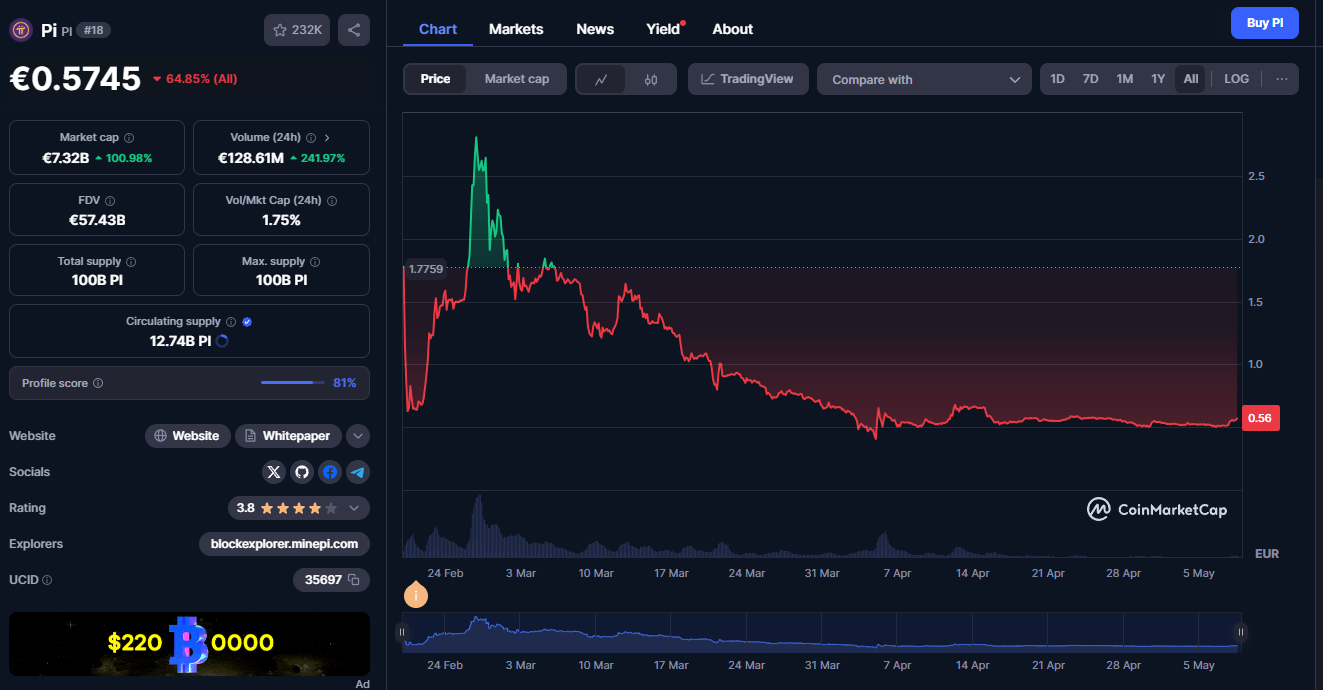Click Profile score info icon

coord(98,383)
